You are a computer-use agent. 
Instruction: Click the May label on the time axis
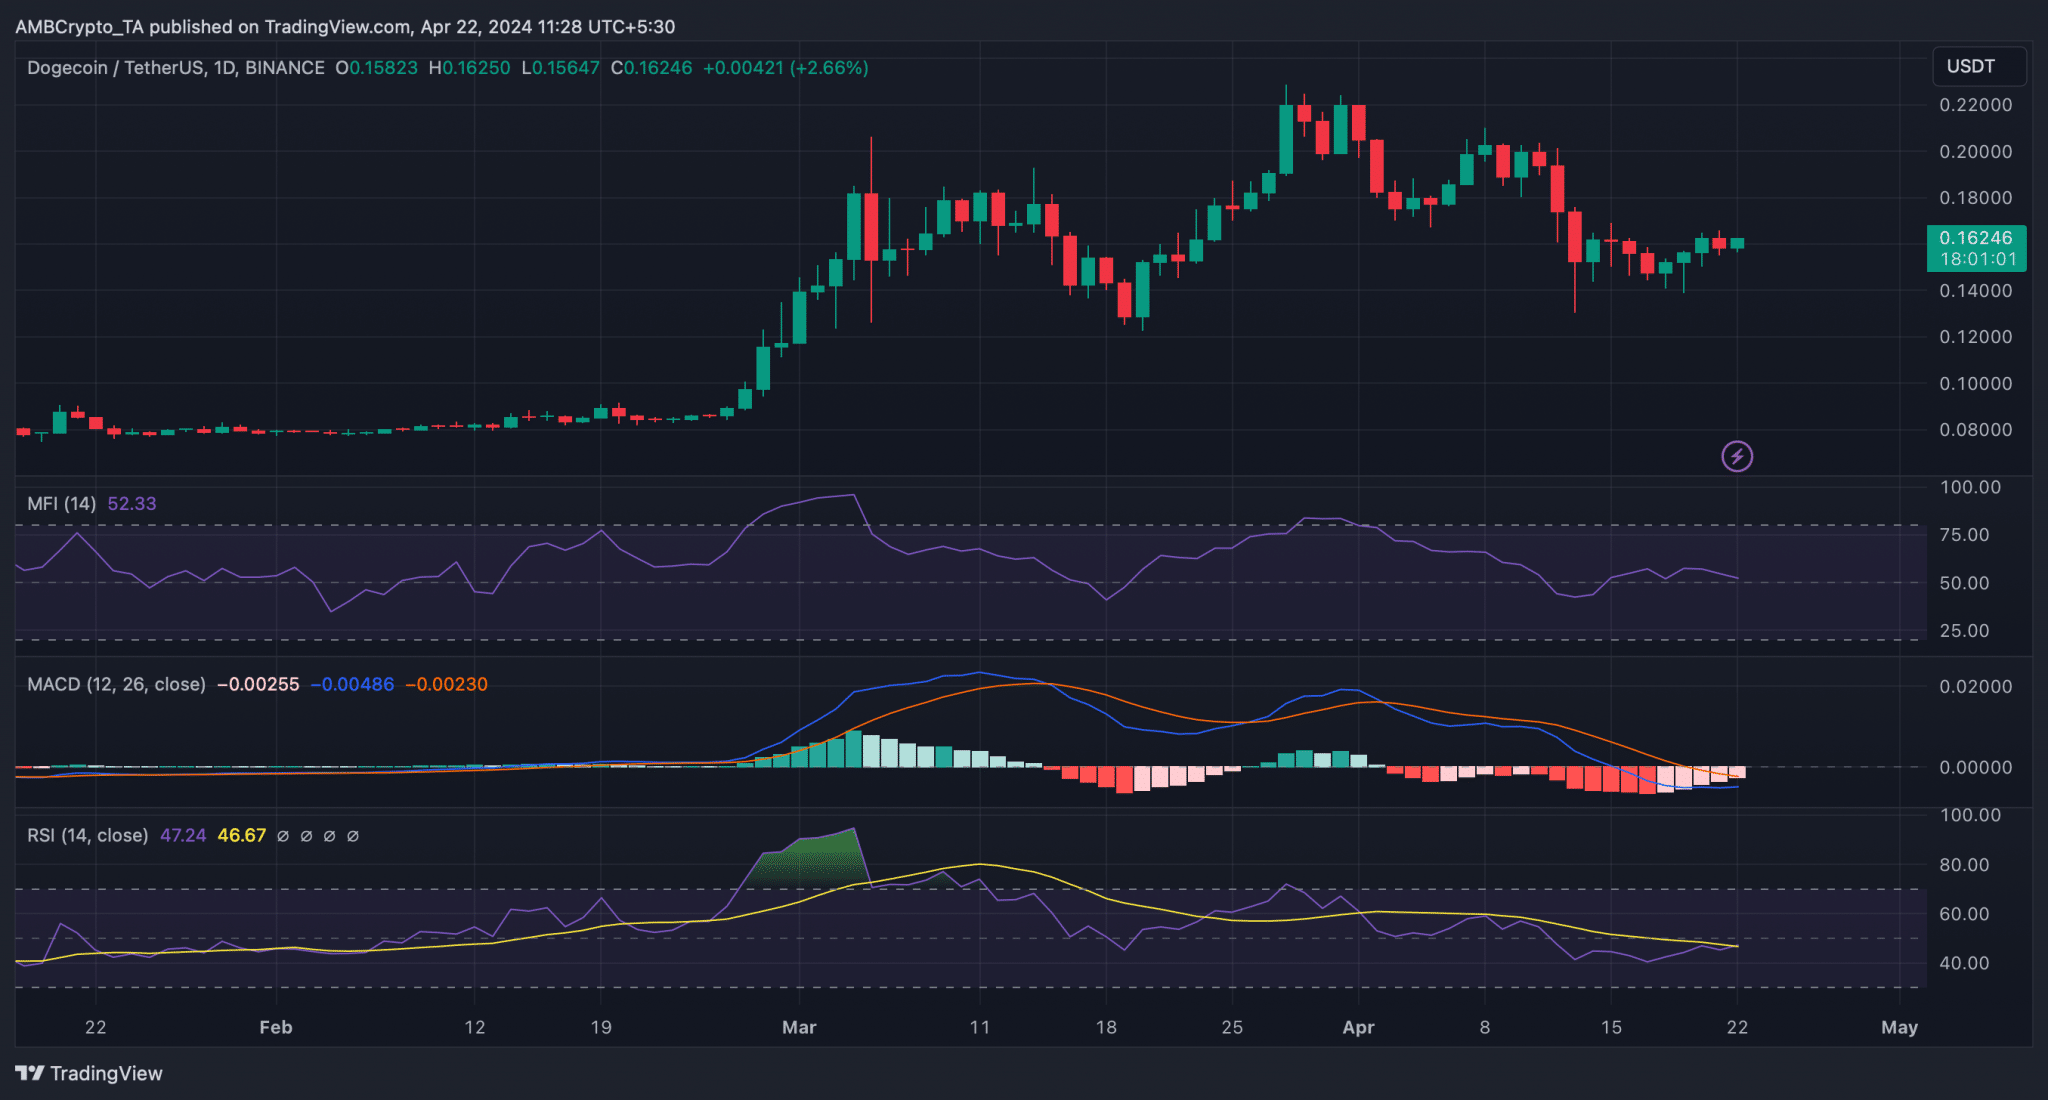pyautogui.click(x=1899, y=1028)
